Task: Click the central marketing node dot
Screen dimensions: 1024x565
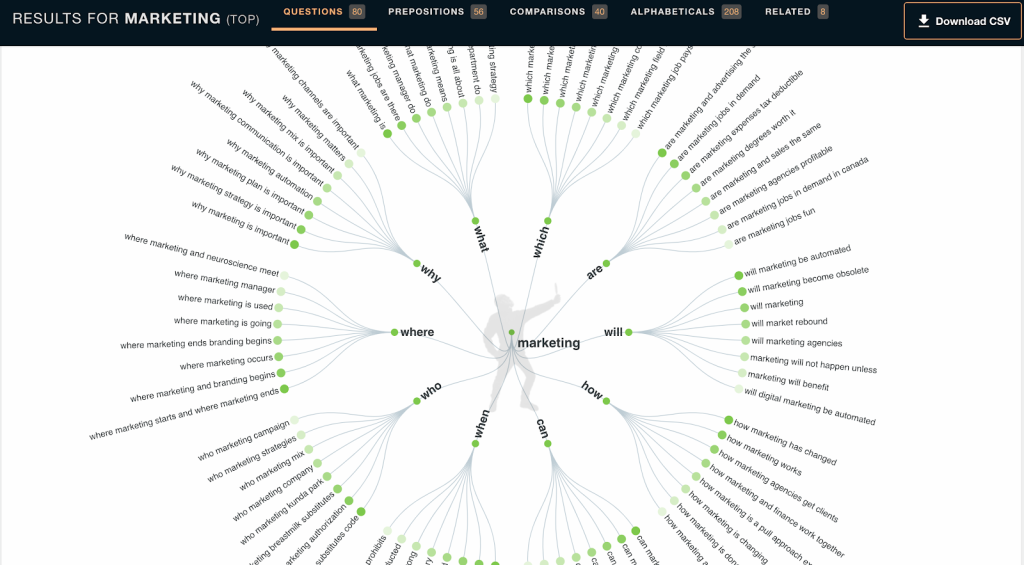Action: point(511,332)
